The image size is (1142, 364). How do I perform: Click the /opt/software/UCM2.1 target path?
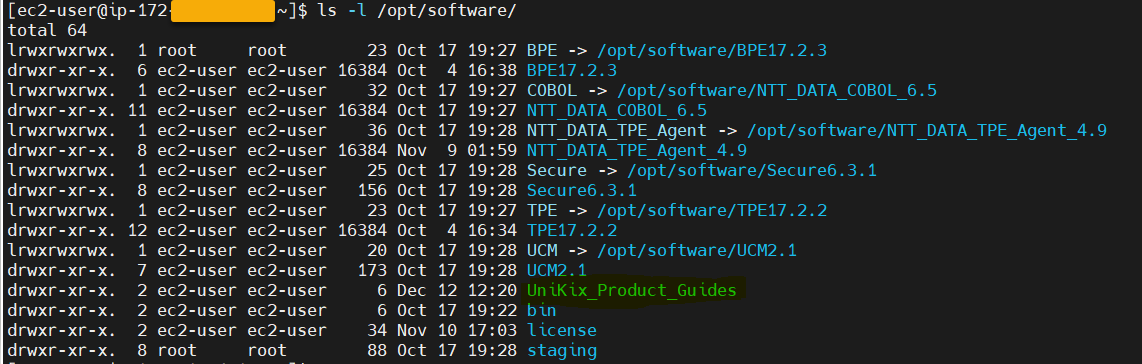697,250
